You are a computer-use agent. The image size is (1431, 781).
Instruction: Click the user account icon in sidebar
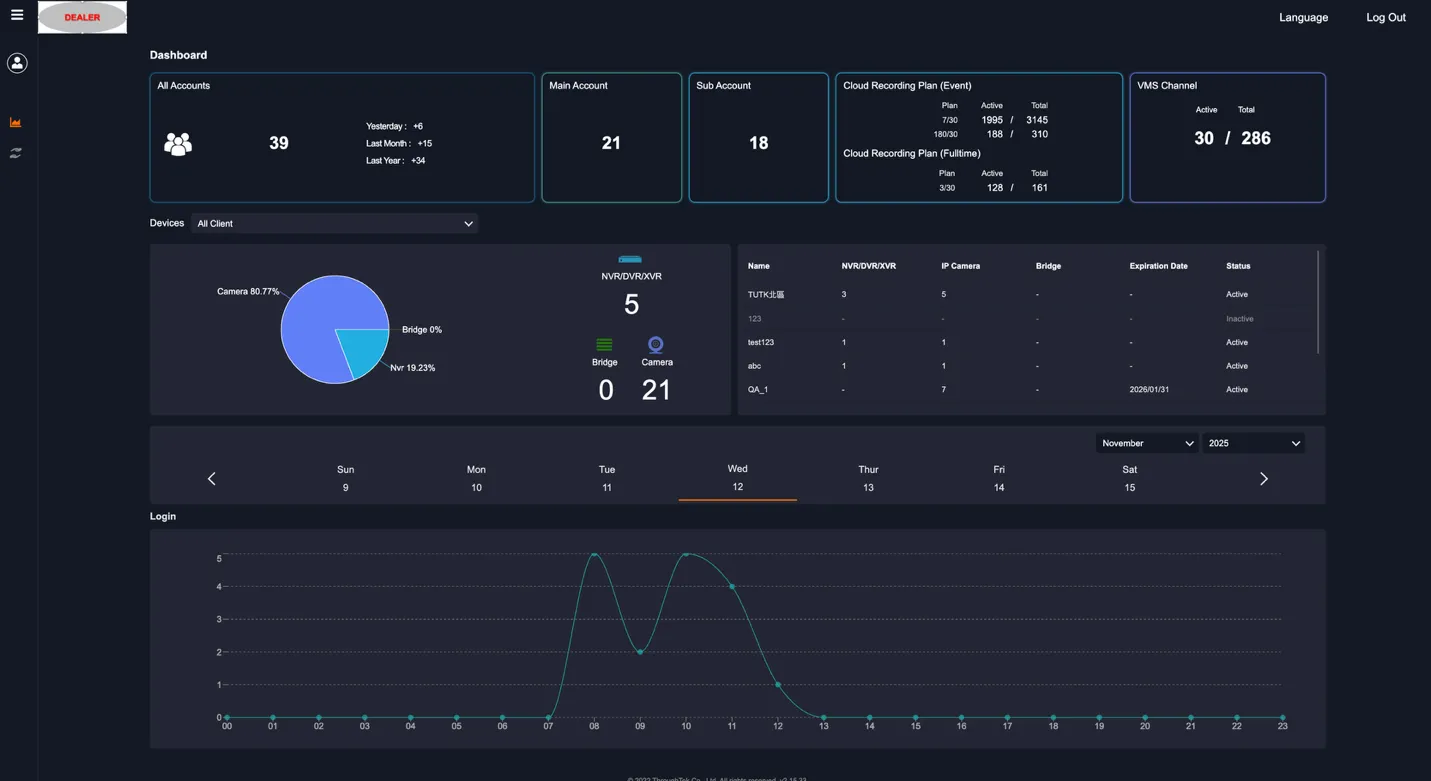16,62
